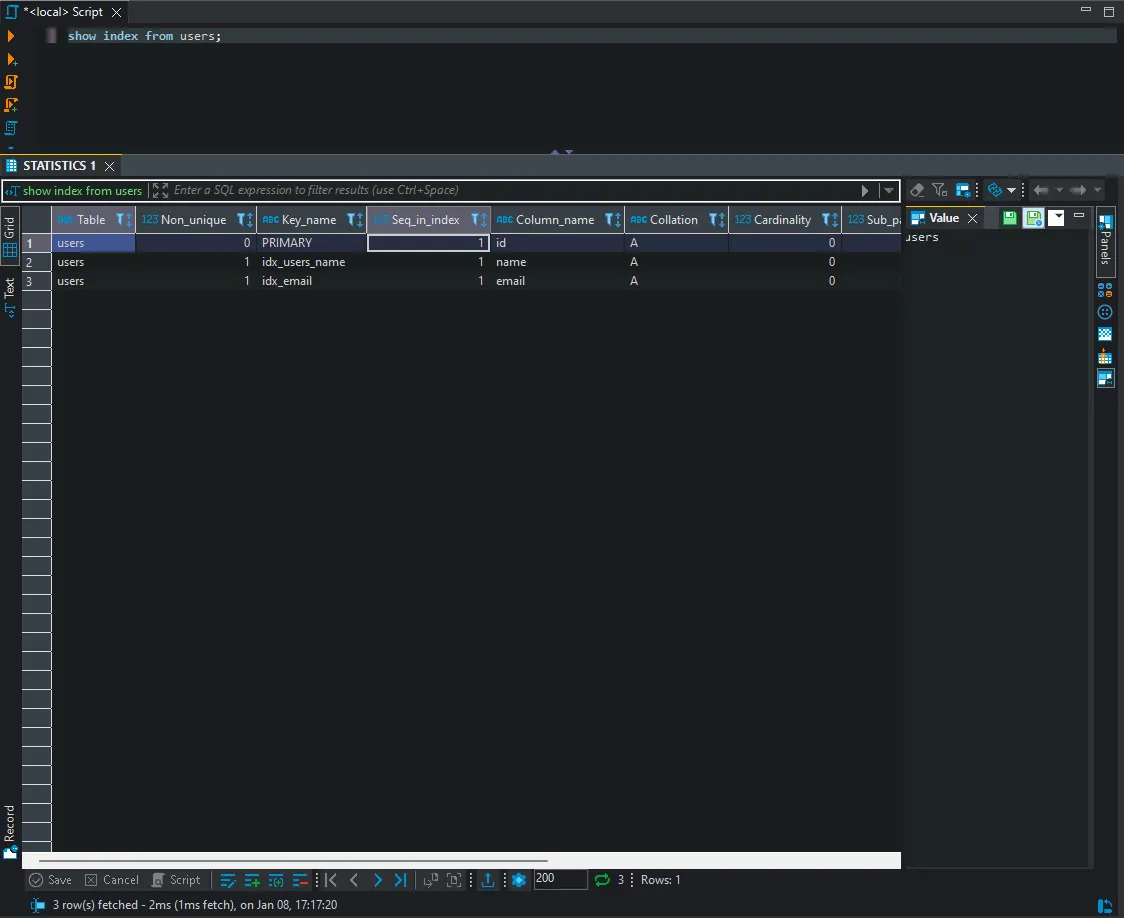Select the STATISTICS 1 result tab

point(58,166)
